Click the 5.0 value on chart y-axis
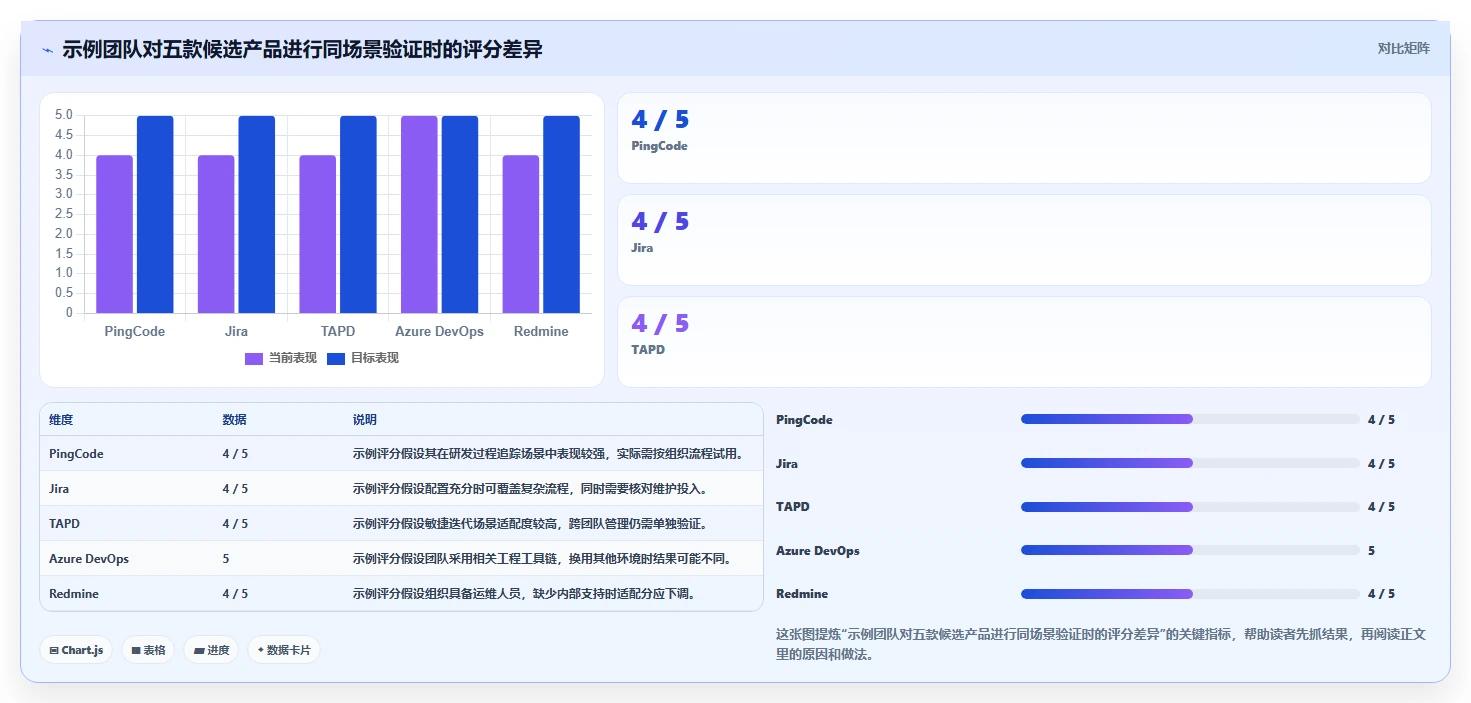Screen dimensions: 1471x703 (63, 115)
